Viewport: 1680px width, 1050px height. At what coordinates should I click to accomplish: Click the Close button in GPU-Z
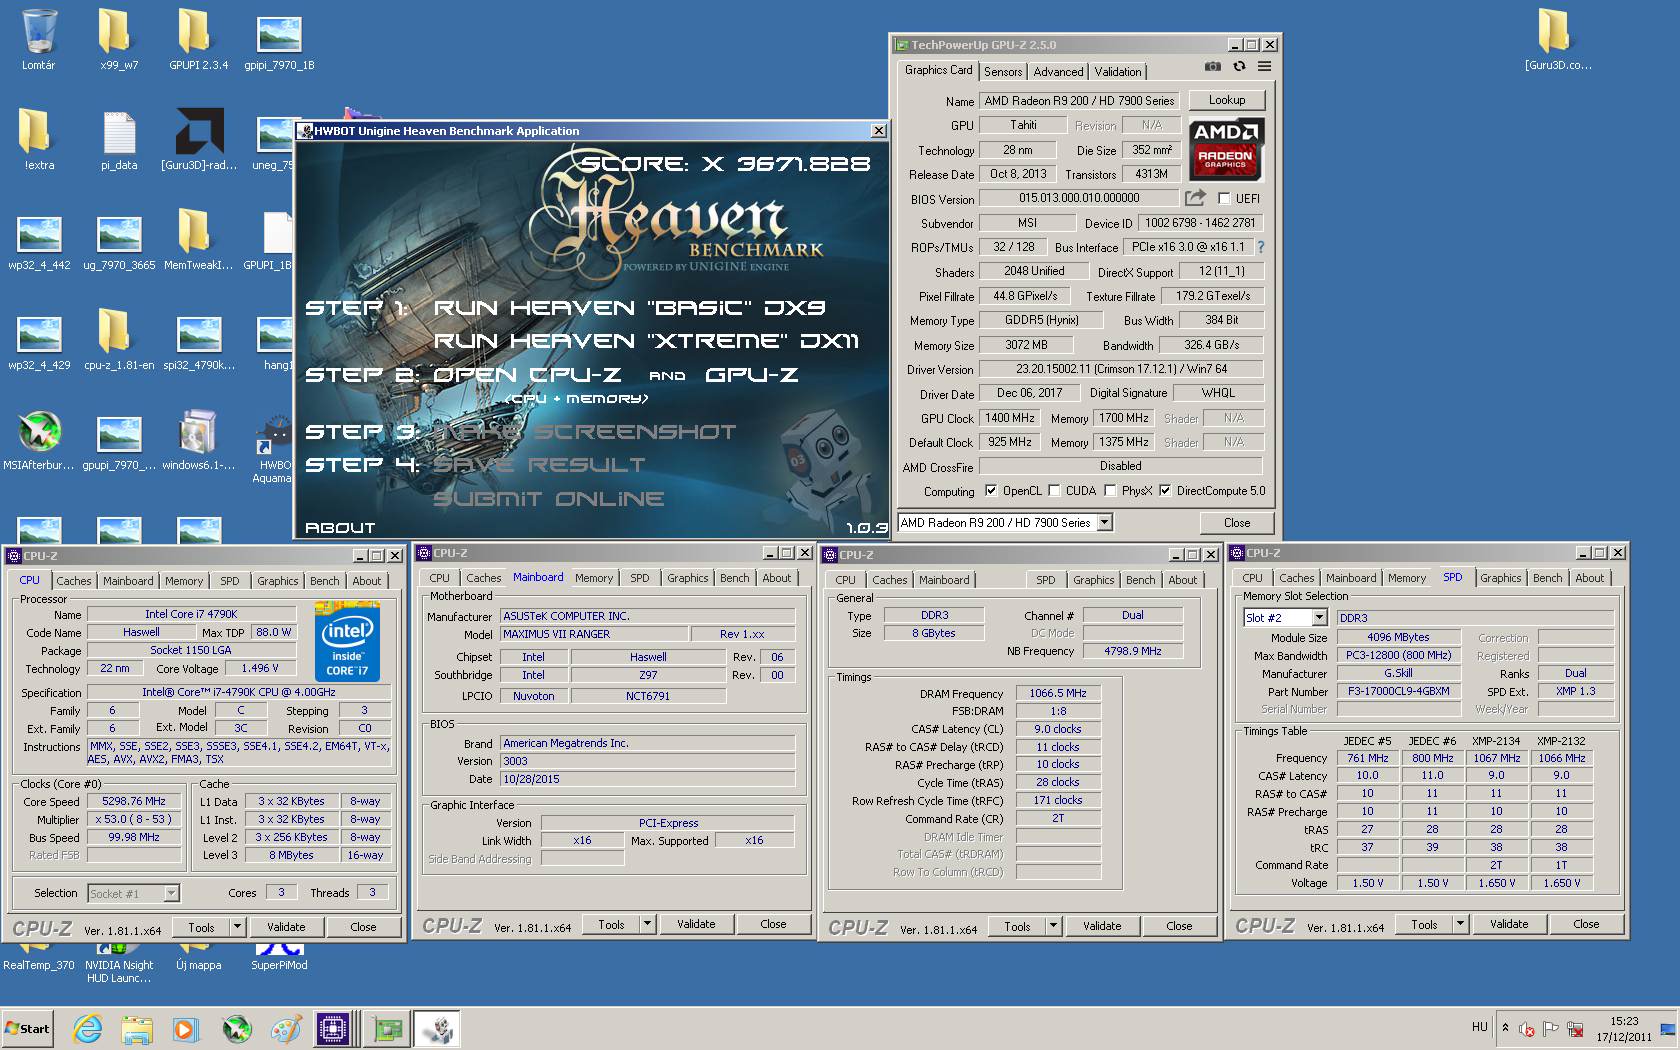[1236, 522]
